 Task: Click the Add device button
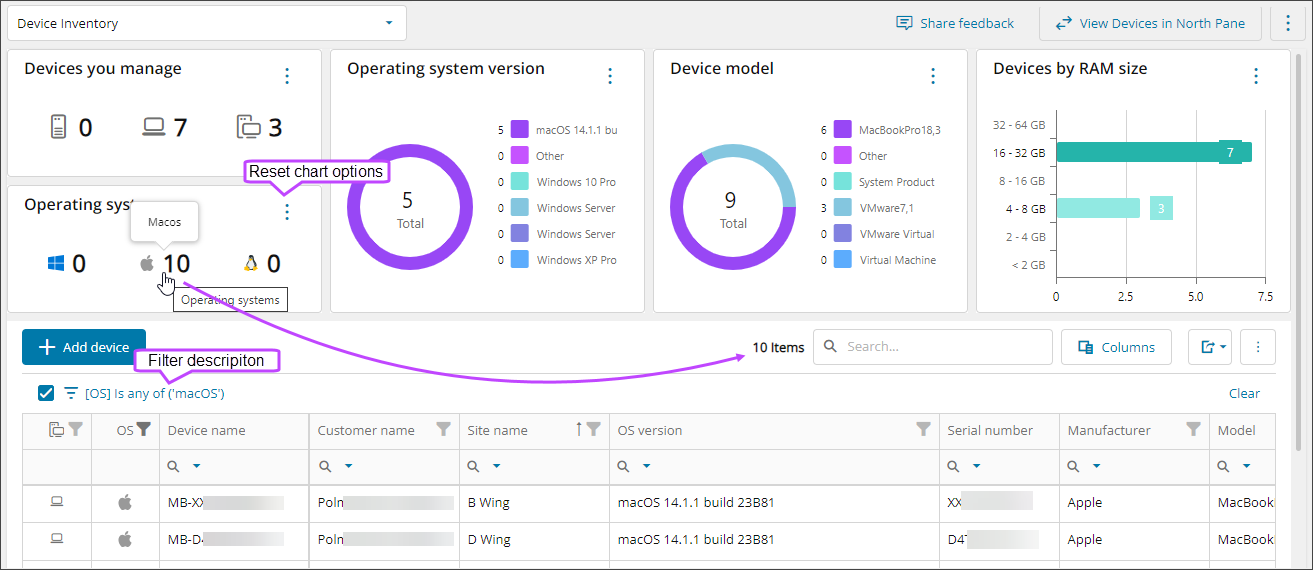[x=84, y=347]
